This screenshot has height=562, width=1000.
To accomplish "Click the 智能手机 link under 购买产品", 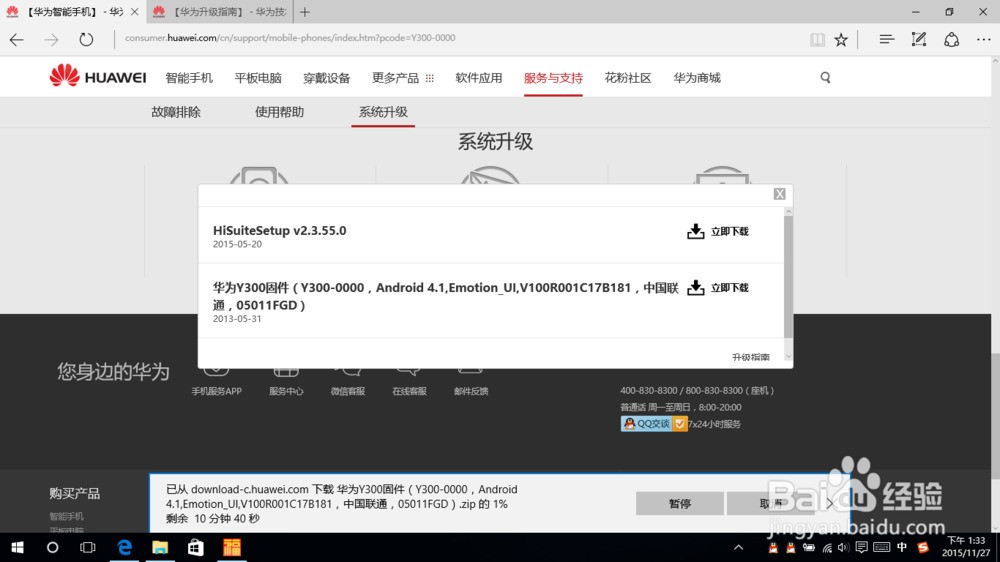I will pos(66,516).
